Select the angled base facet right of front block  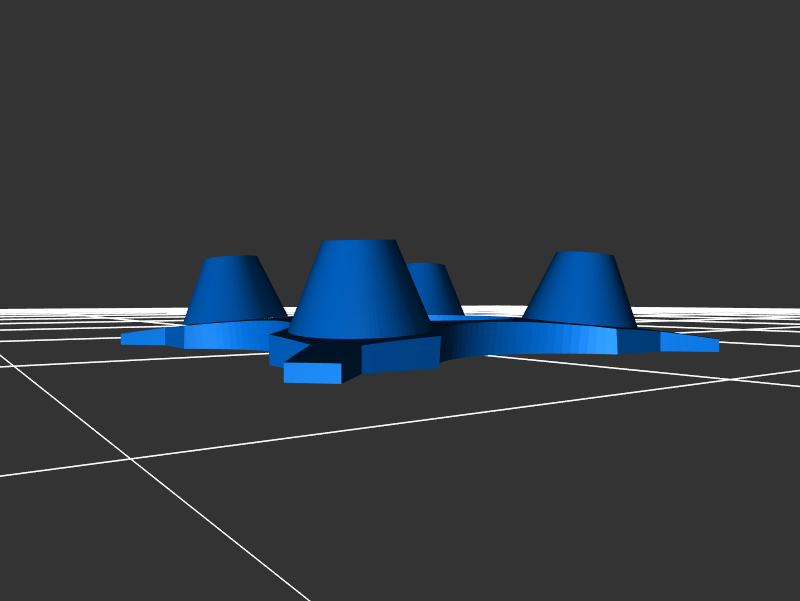(x=400, y=354)
